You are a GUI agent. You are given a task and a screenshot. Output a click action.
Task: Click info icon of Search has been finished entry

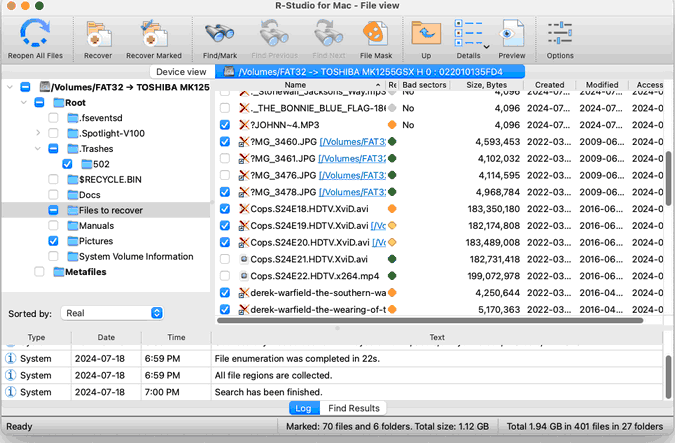point(10,392)
